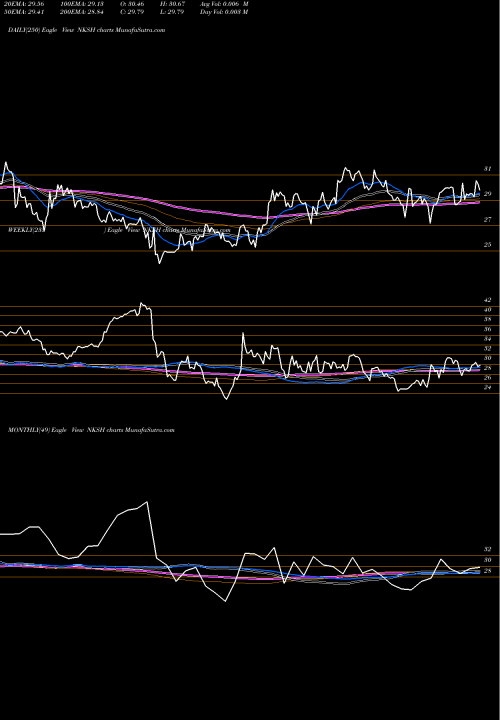Select the 200EMA: 28.84 reading
The image size is (500, 720).
pyautogui.click(x=80, y=12)
